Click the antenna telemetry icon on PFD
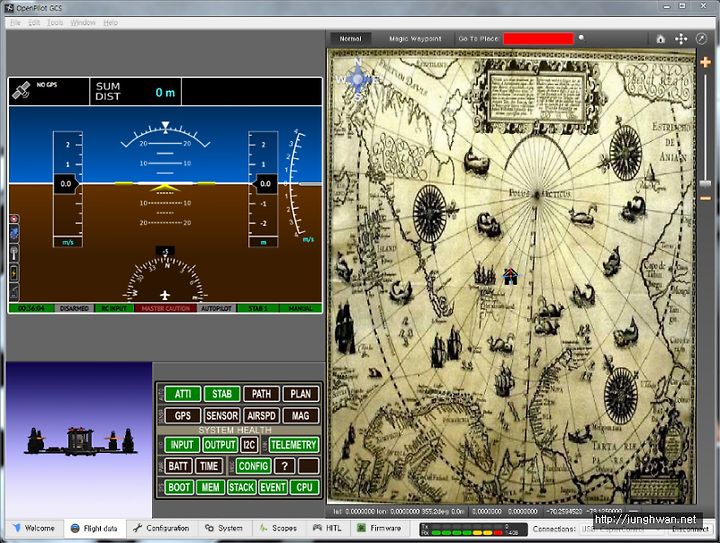Viewport: 720px width, 543px height. [x=14, y=253]
